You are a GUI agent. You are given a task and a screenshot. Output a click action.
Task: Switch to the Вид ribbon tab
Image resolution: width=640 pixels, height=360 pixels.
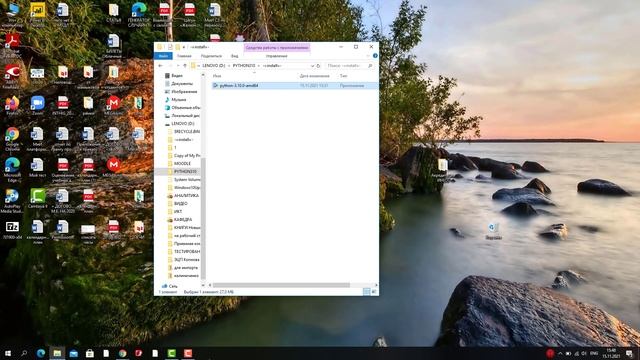(234, 56)
